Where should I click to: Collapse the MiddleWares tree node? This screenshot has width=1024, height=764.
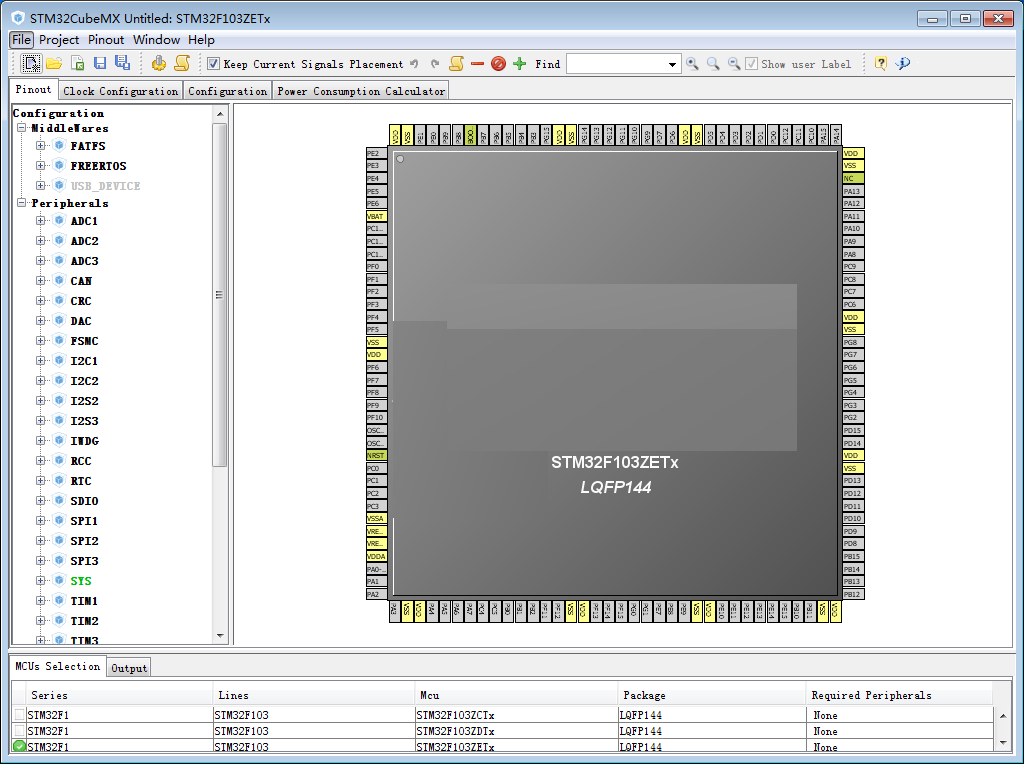22,128
